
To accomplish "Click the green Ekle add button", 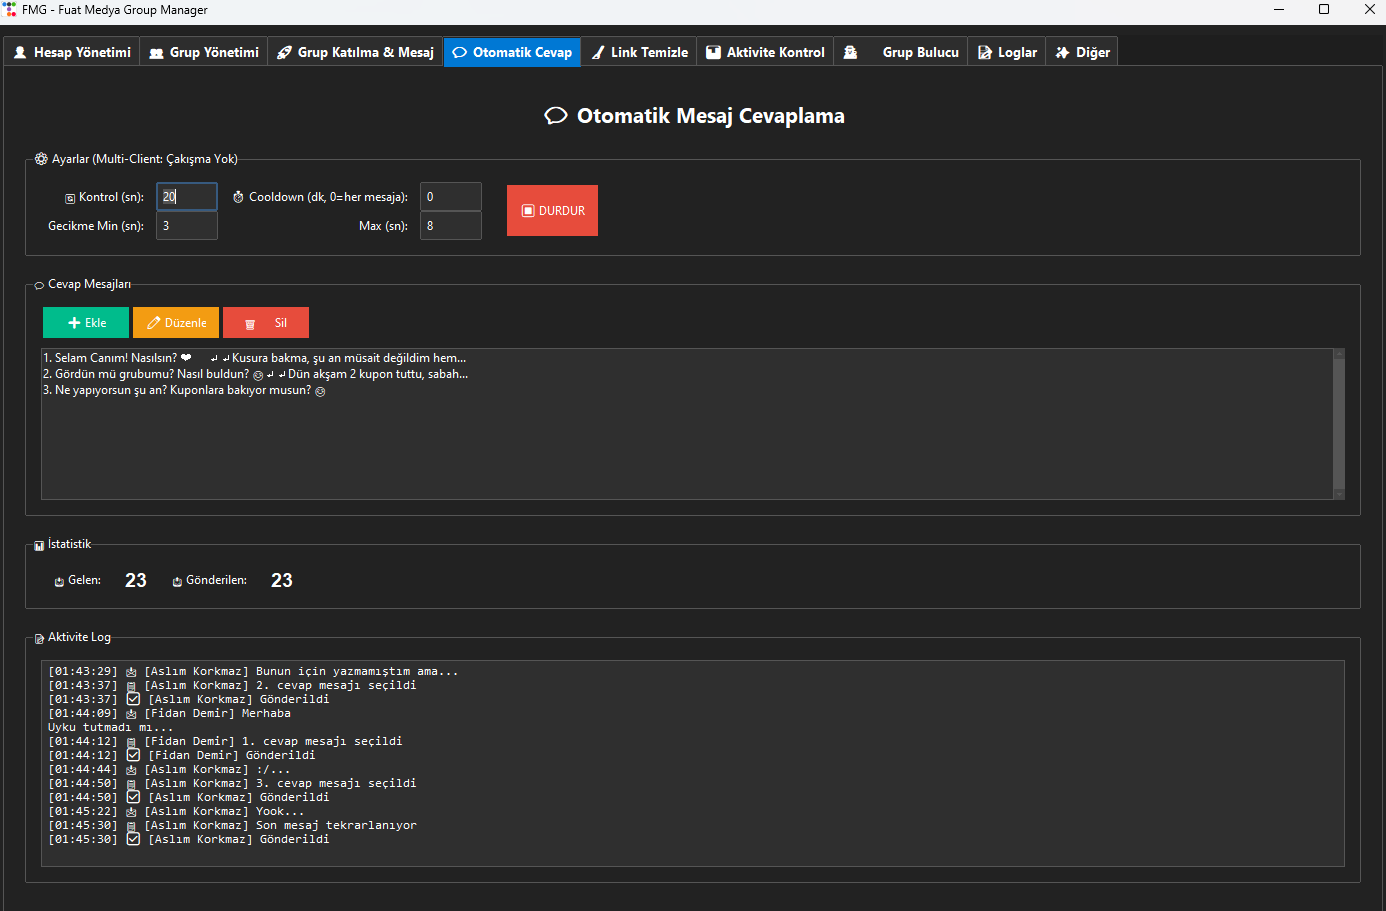I will [x=86, y=323].
